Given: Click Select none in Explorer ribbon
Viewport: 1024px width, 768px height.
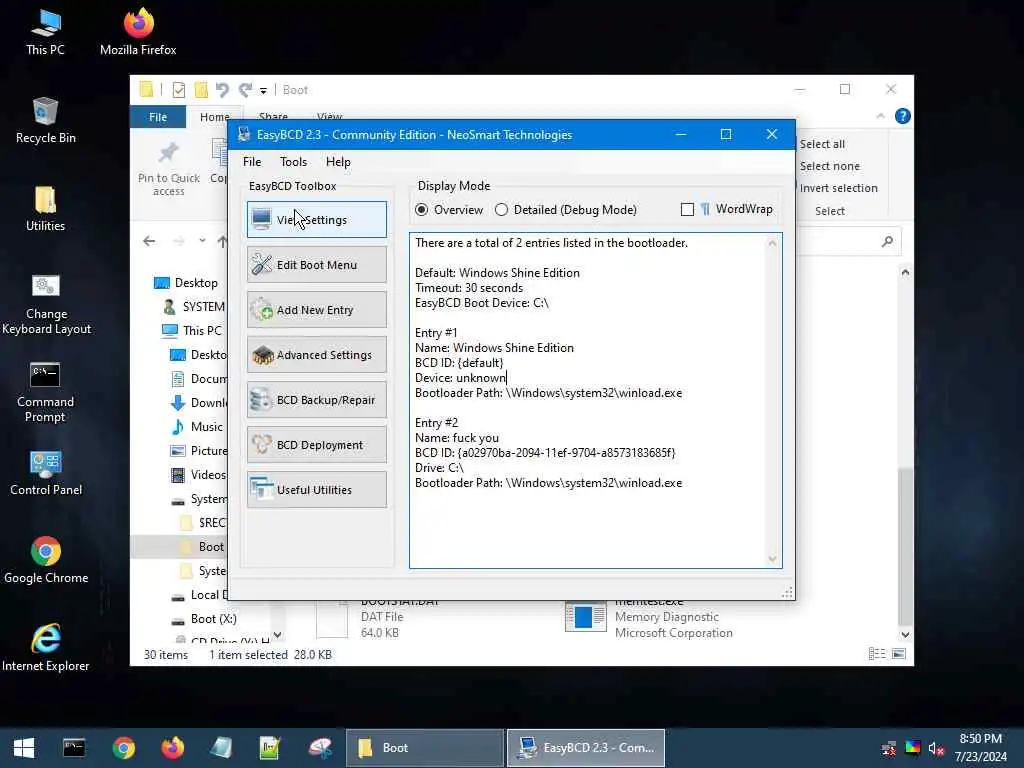Looking at the screenshot, I should point(829,166).
